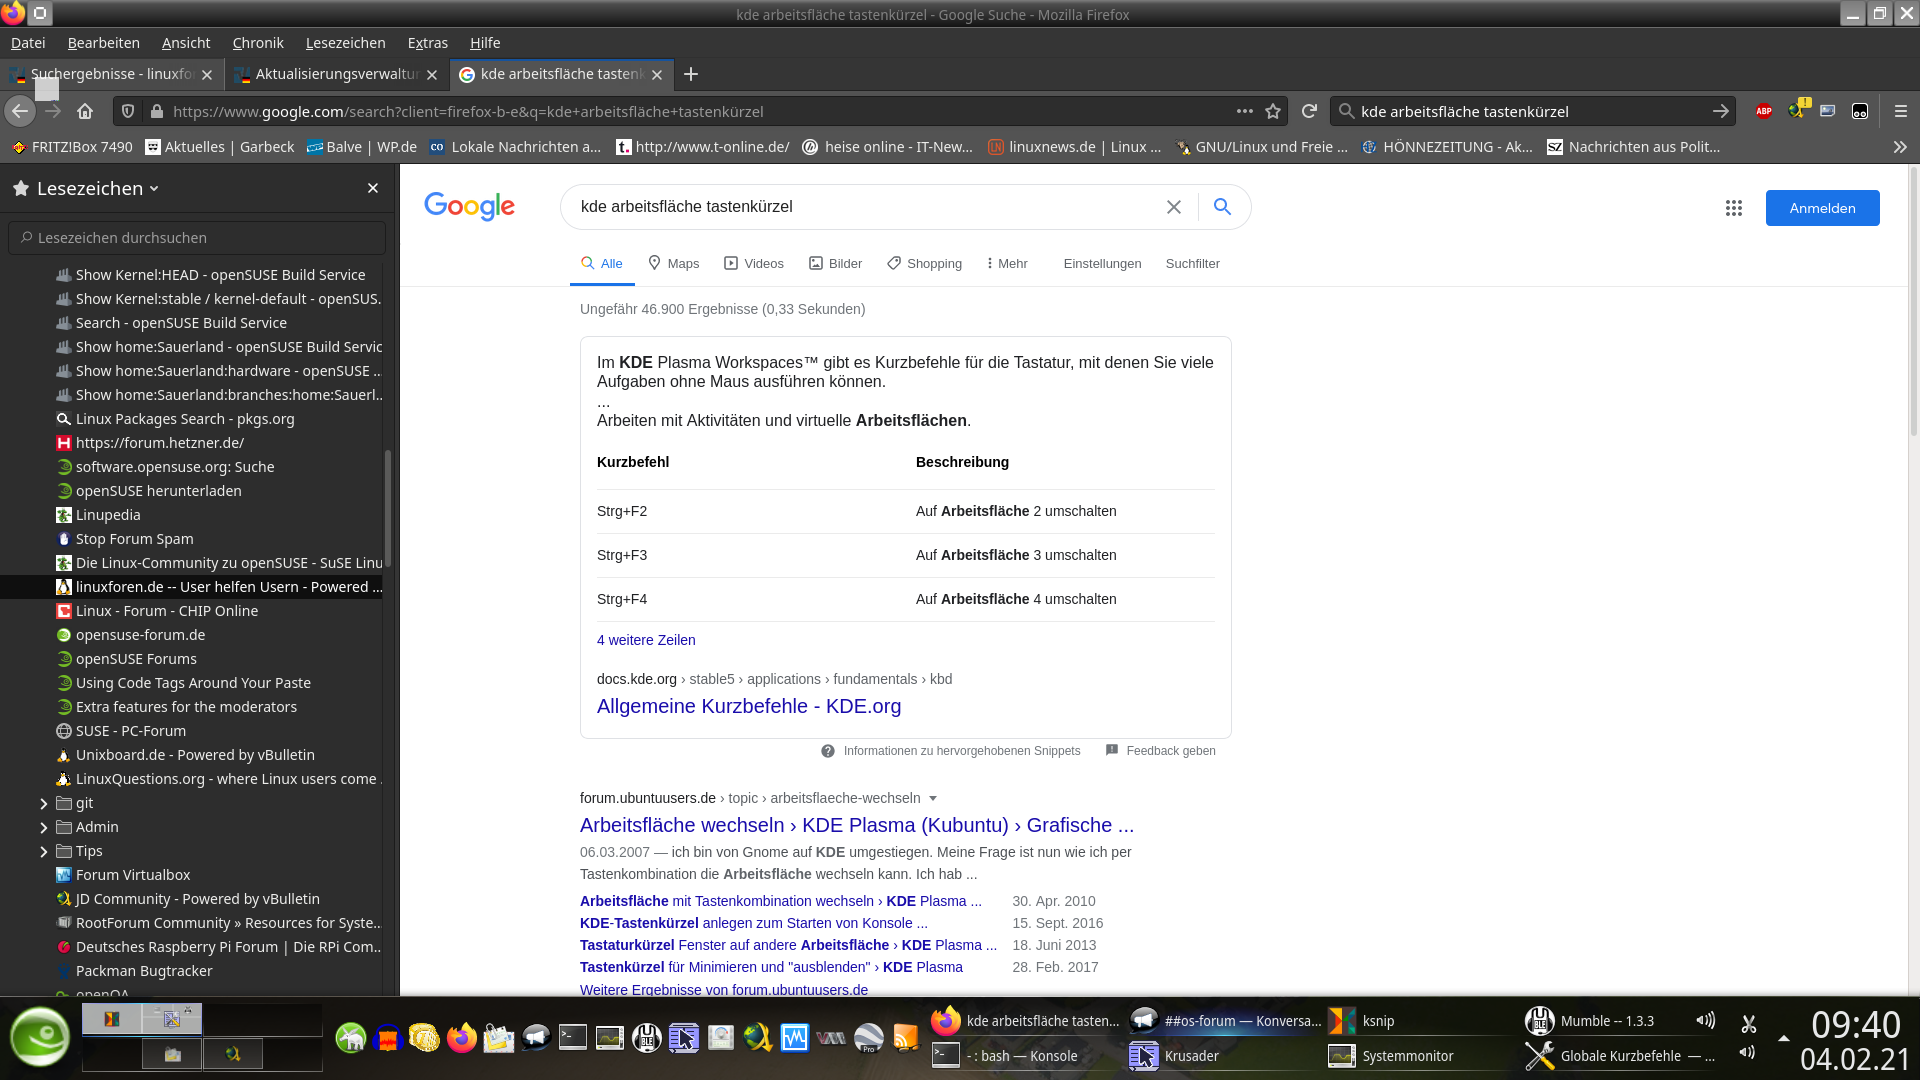Reload the page with the refresh icon
Viewport: 1920px width, 1080px height.
(1309, 111)
